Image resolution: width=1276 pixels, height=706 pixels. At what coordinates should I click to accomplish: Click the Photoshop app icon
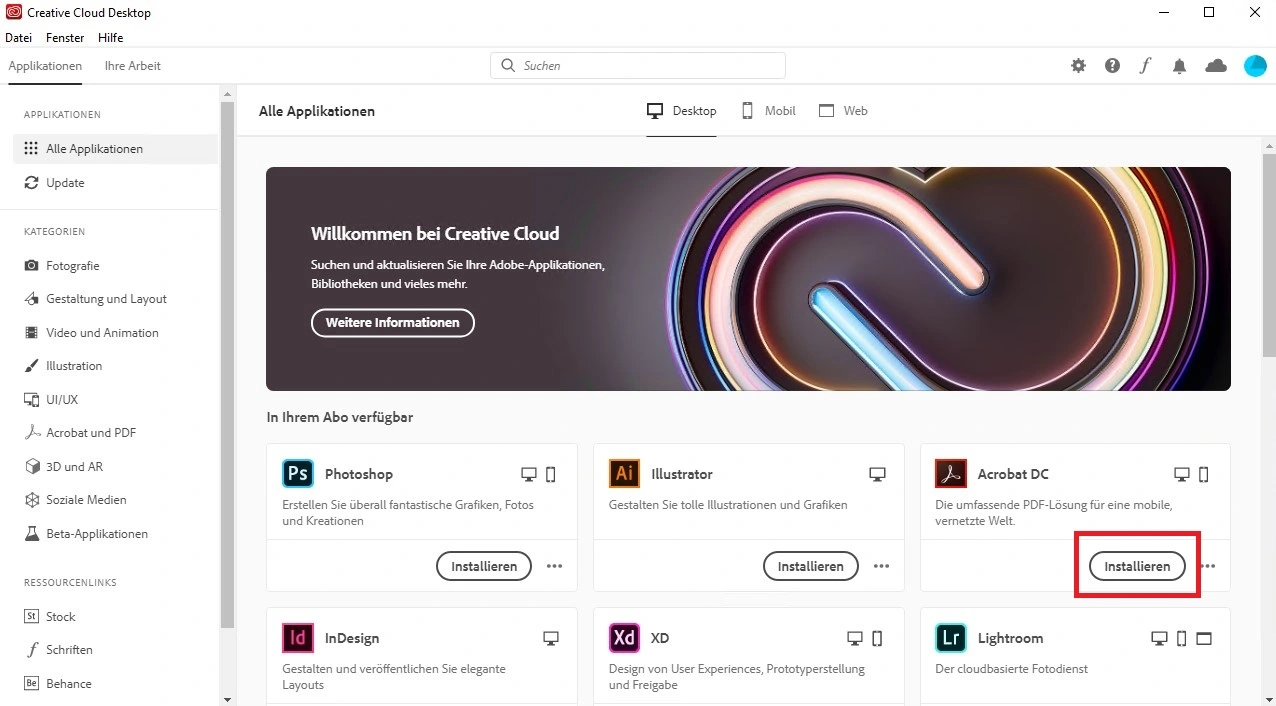[x=298, y=474]
